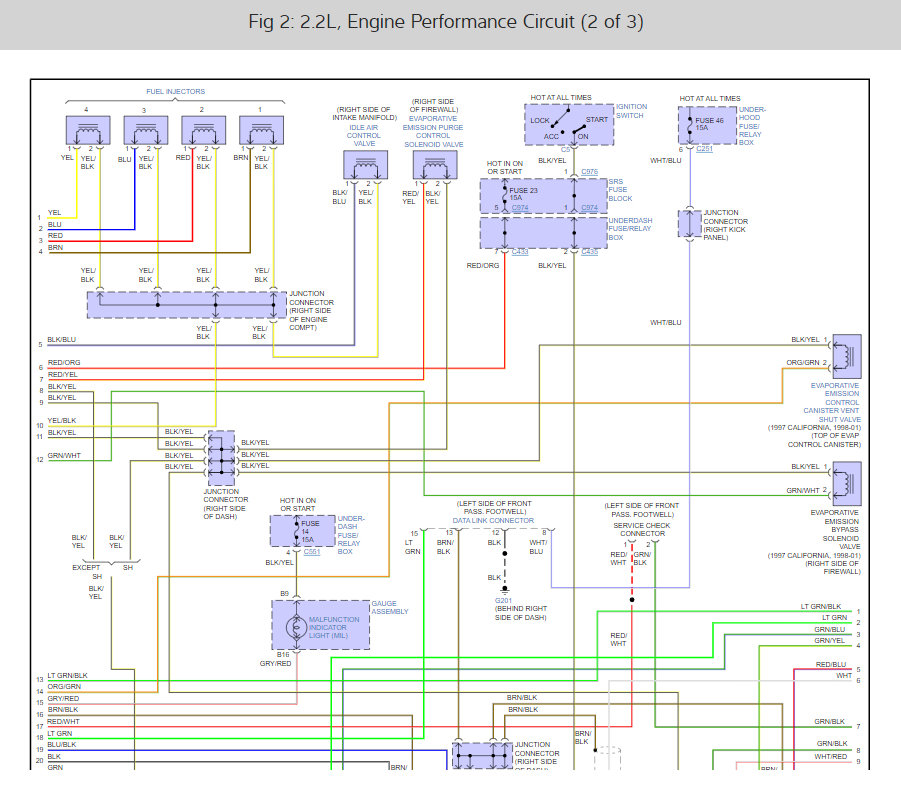Click the GAUGE ASSEMBLY label
Screen dimensions: 901x807
[390, 608]
